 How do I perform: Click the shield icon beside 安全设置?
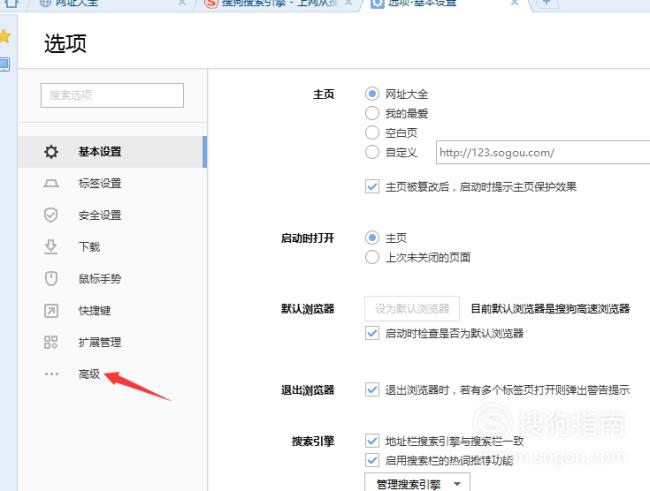(51, 215)
